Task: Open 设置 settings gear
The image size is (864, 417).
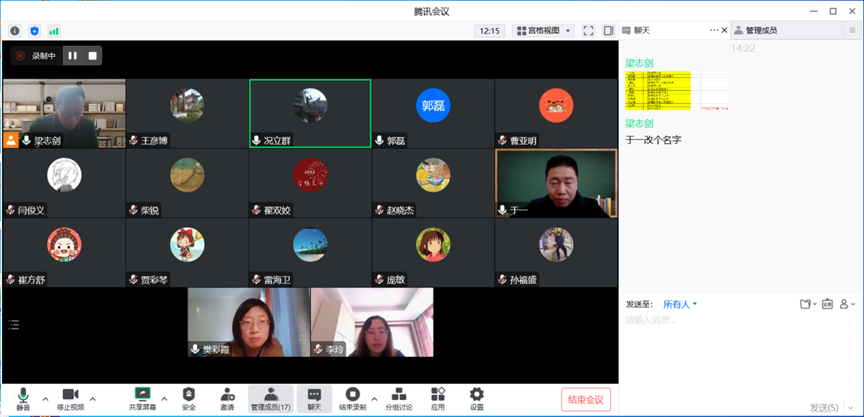Action: coord(476,399)
